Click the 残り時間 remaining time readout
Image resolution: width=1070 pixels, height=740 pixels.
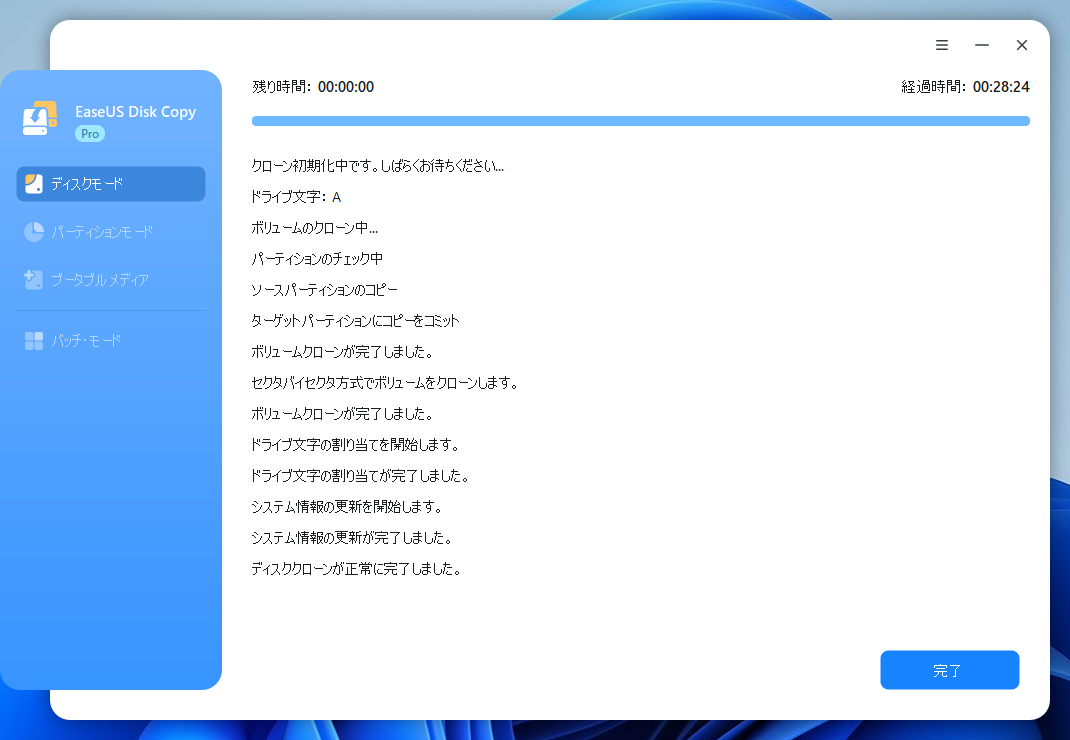[x=313, y=87]
